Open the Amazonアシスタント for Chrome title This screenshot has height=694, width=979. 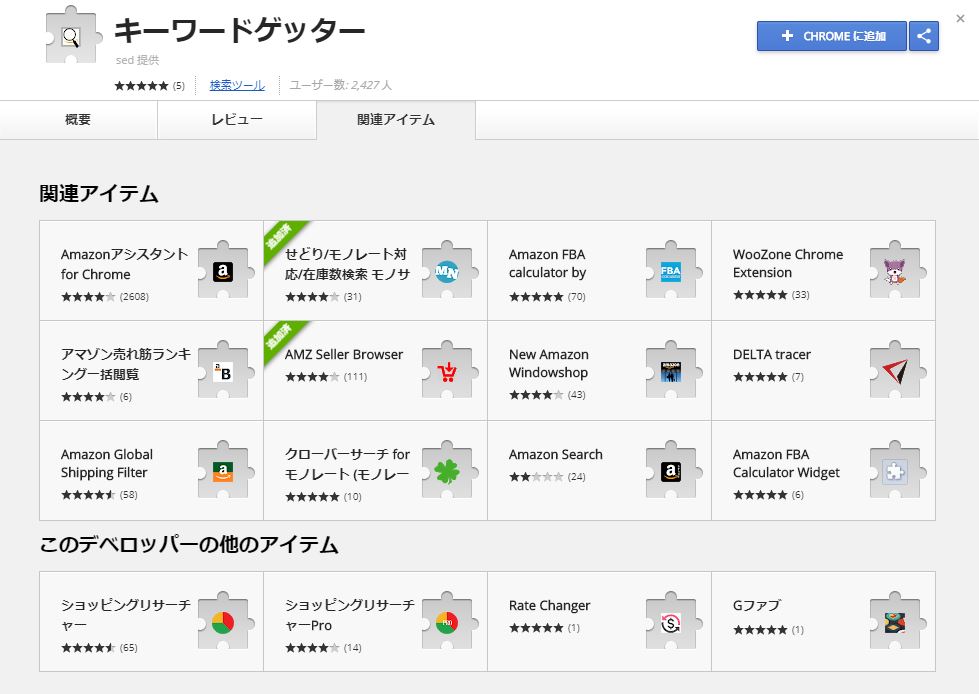pyautogui.click(x=124, y=264)
